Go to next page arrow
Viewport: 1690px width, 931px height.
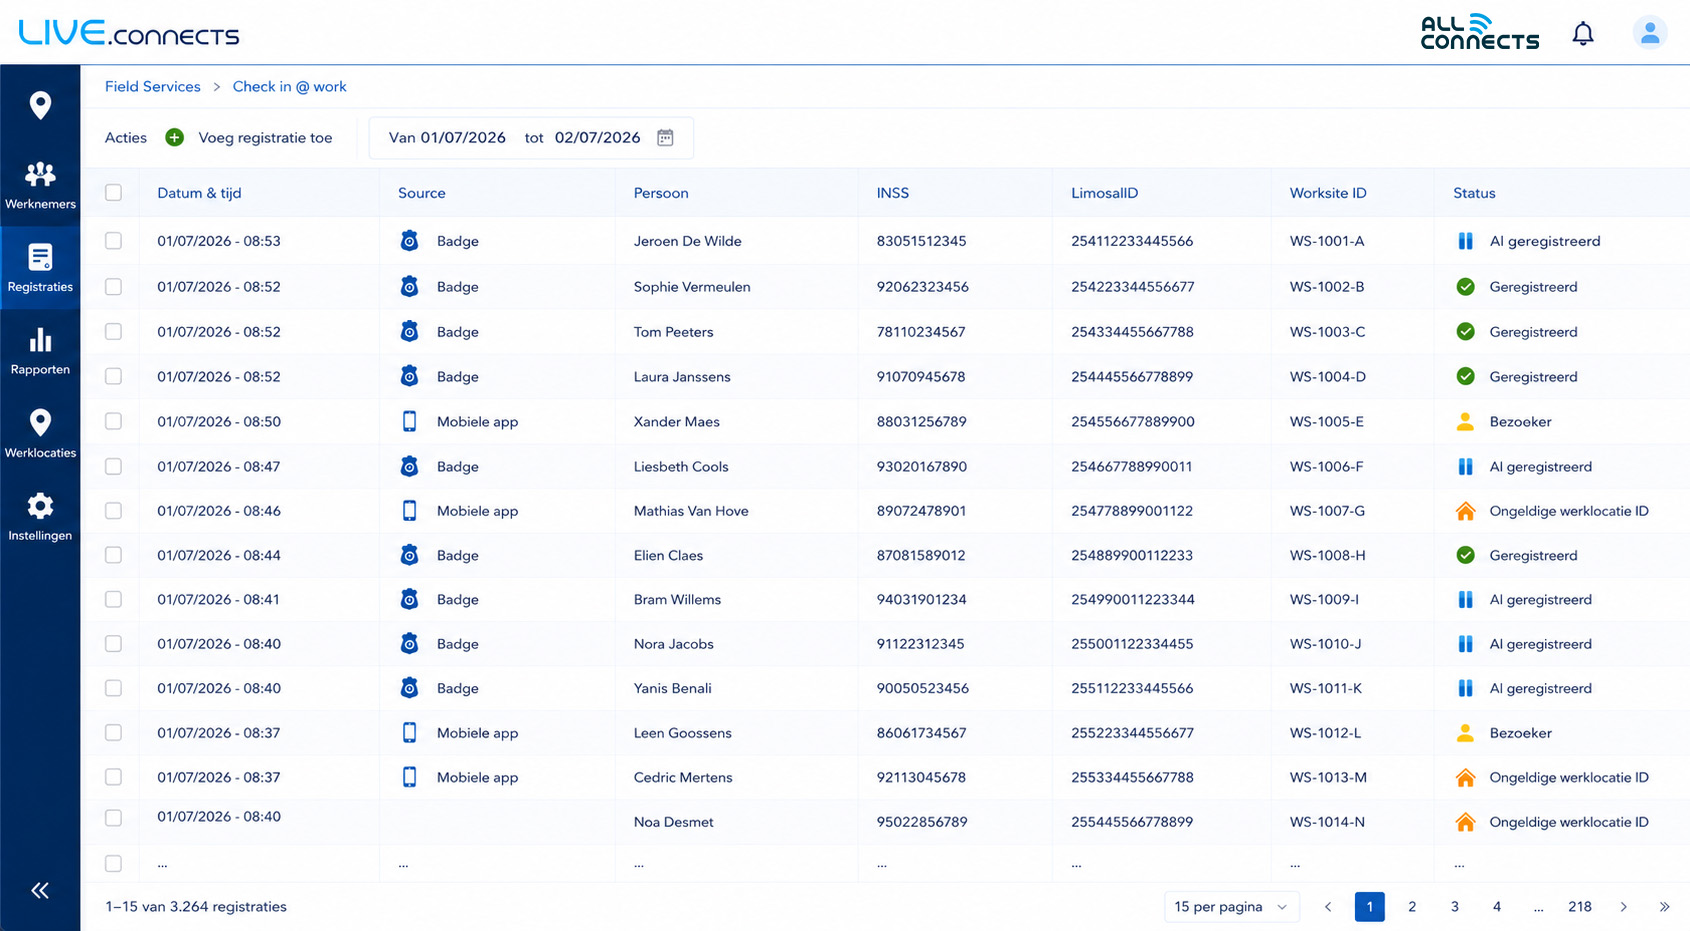click(x=1623, y=907)
